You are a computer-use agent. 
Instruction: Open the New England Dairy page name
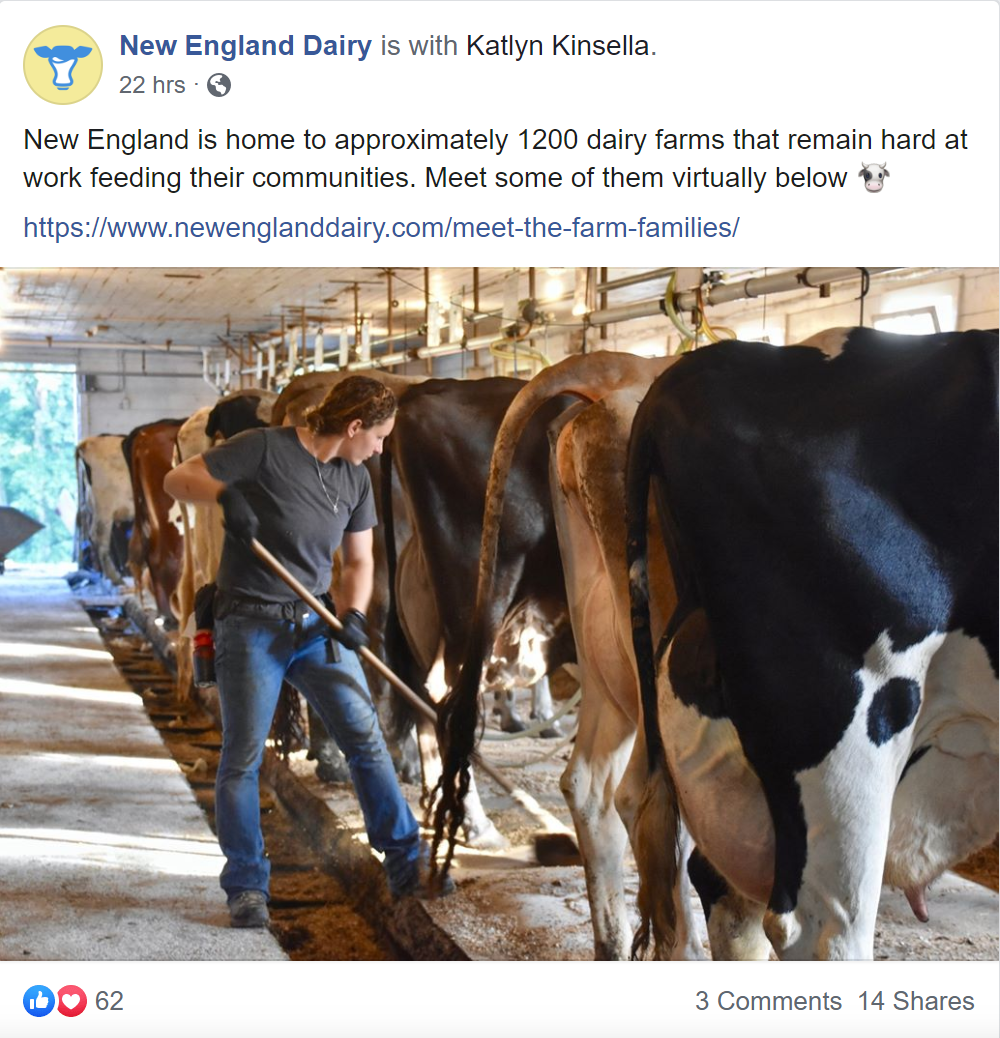[x=245, y=46]
